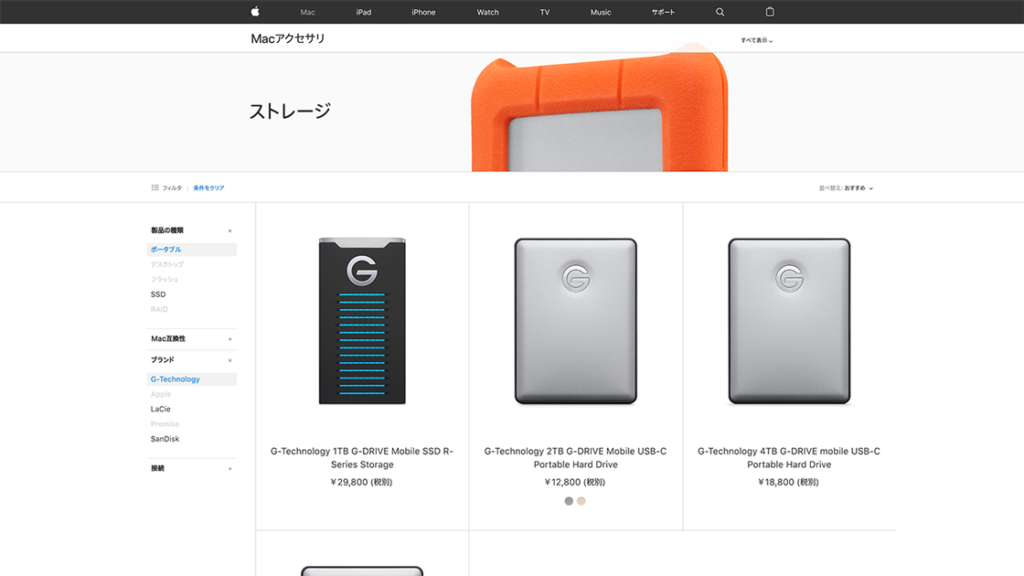Collapse the ブランド filter section

coord(191,360)
